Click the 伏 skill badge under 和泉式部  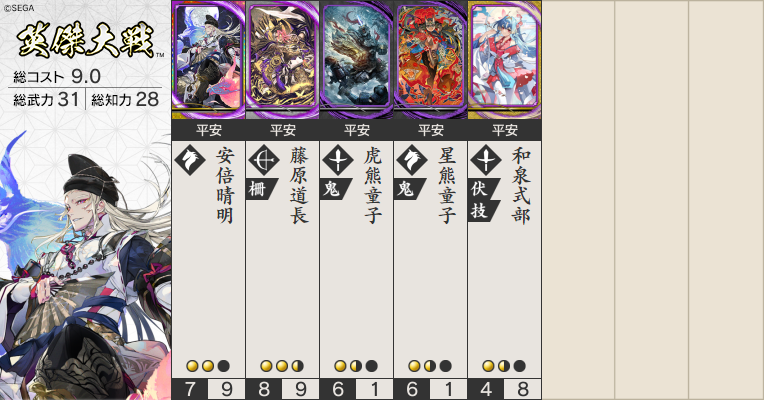click(483, 189)
